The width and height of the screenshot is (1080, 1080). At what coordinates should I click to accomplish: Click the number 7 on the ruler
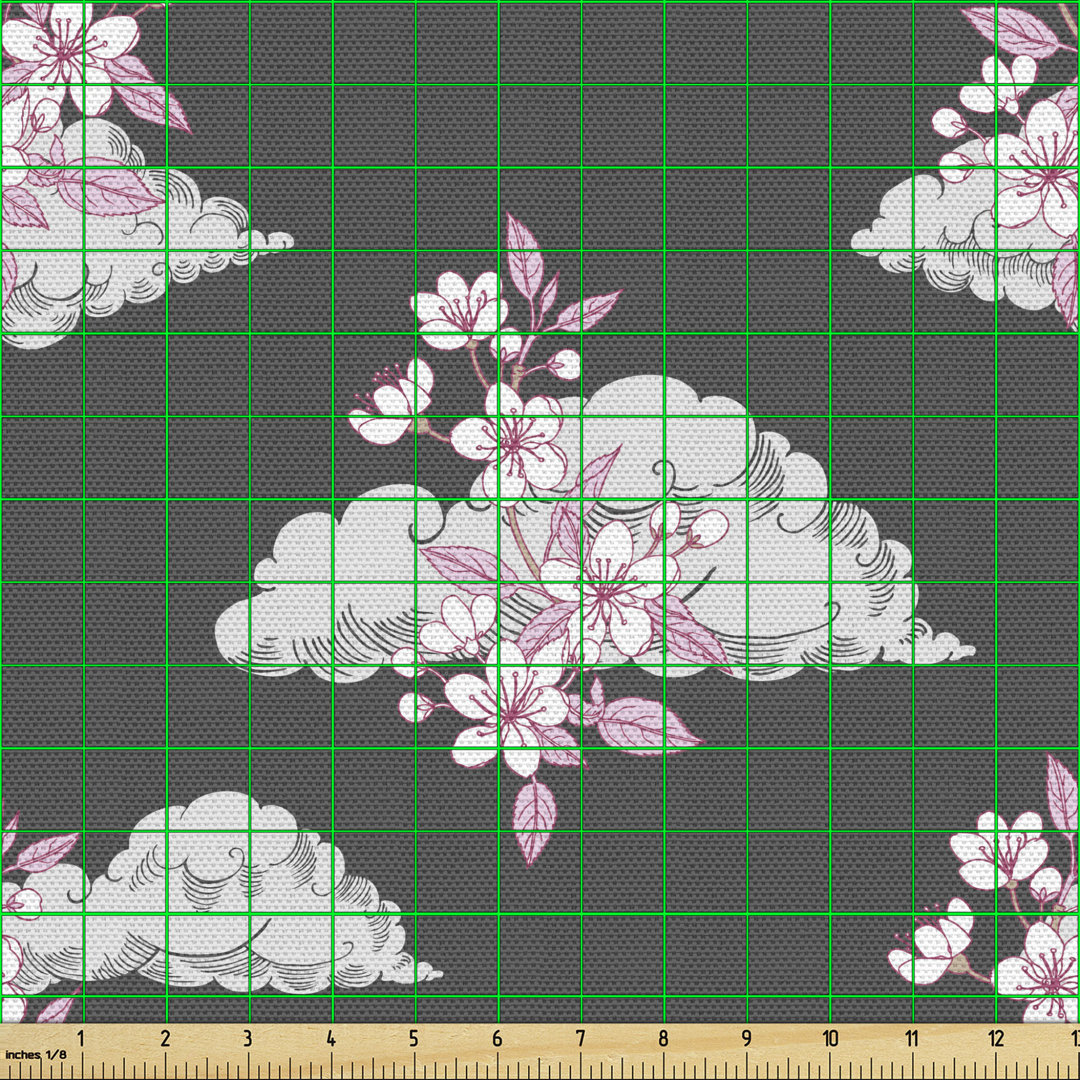pos(580,1038)
